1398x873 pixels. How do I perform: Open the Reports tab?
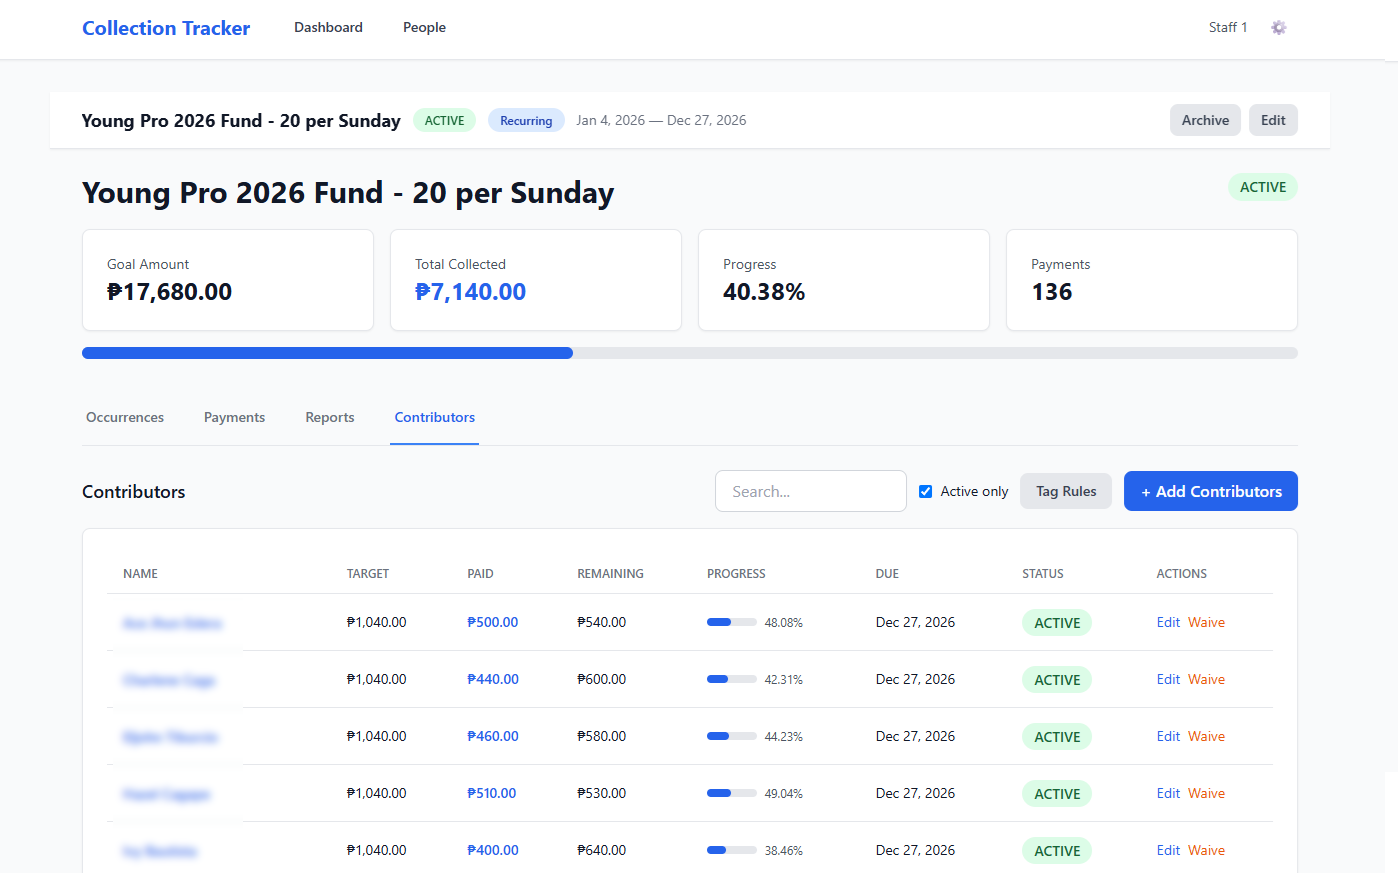click(x=330, y=417)
